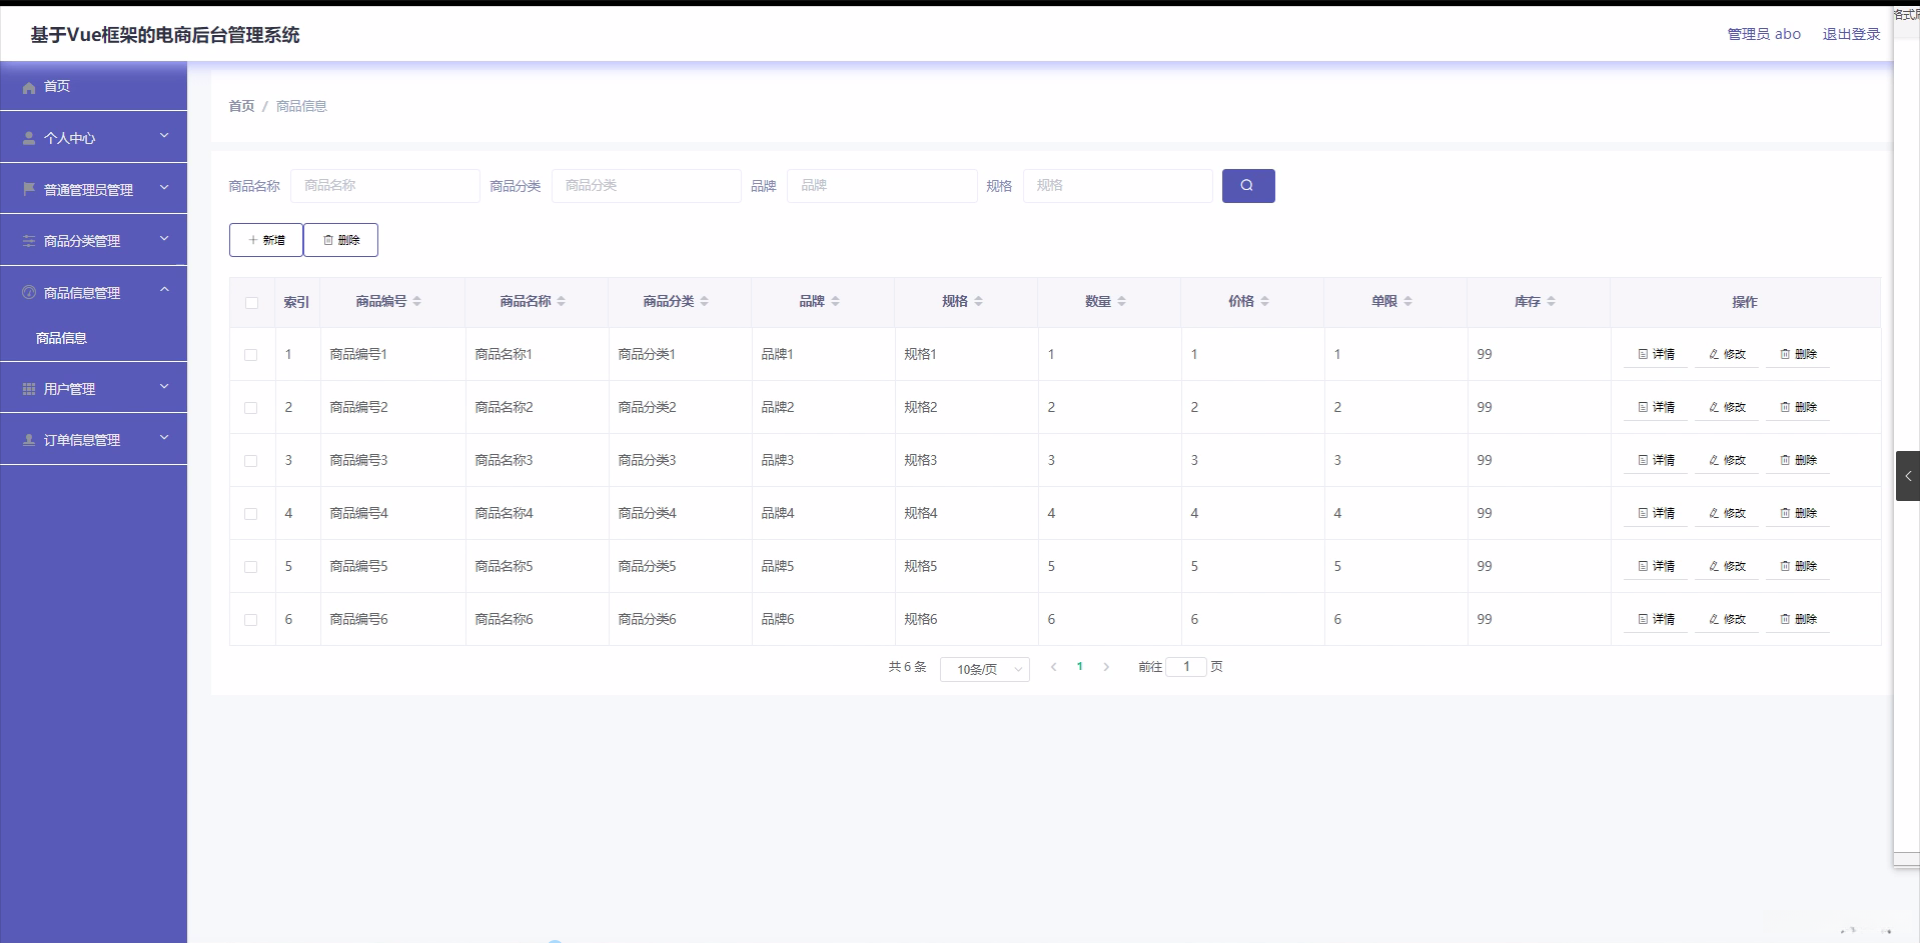Select 商品信息 submenu item
This screenshot has width=1920, height=943.
coord(93,338)
